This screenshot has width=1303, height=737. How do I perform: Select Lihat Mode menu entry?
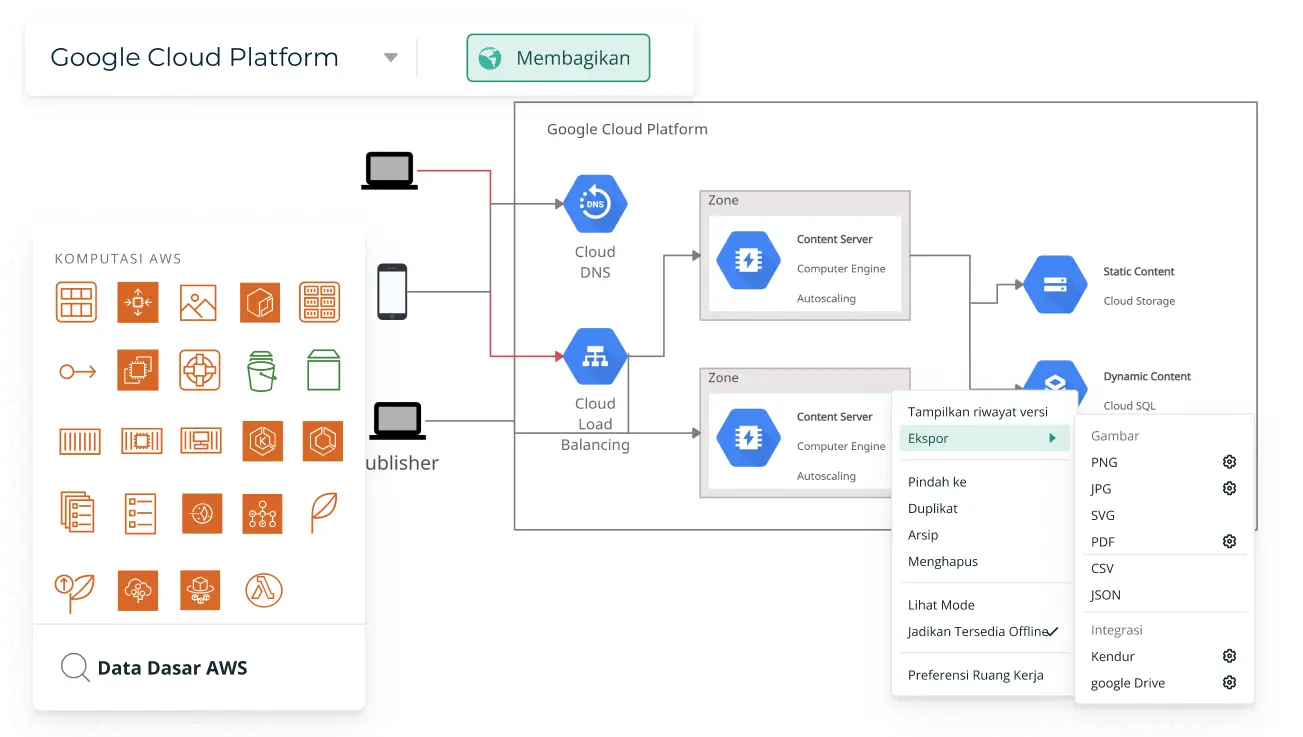pyautogui.click(x=941, y=605)
